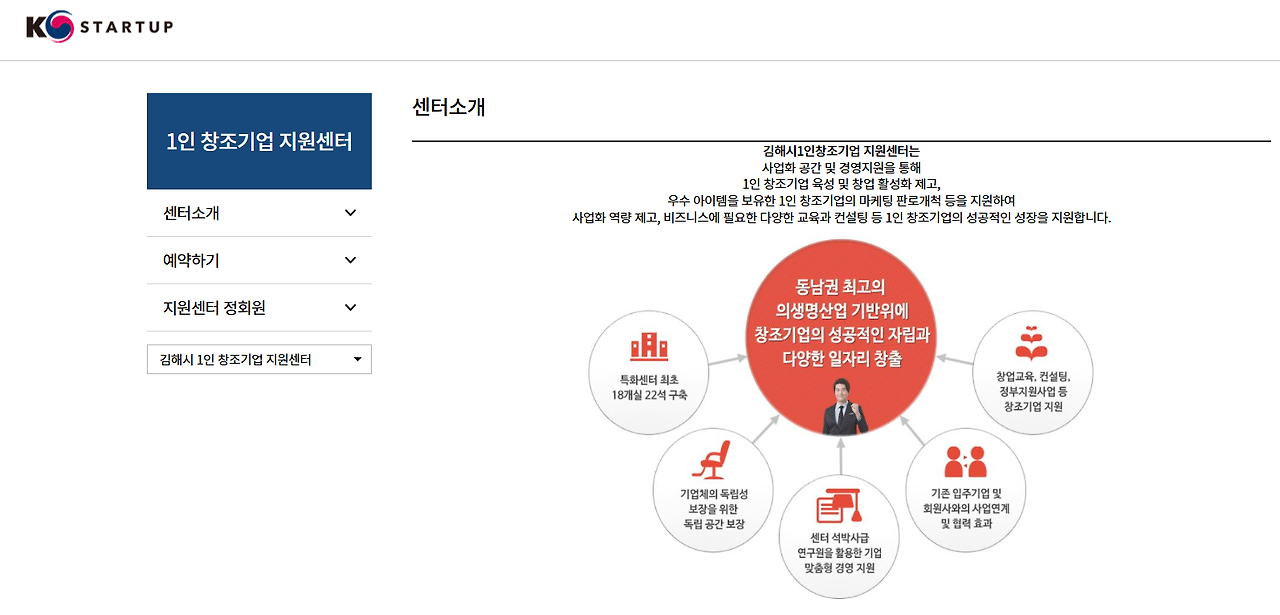The image size is (1280, 615).
Task: Expand the 예약하기 section chevron
Action: [x=350, y=260]
